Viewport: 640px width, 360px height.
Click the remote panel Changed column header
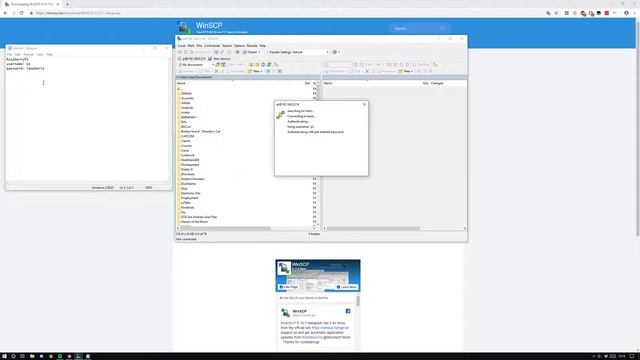pyautogui.click(x=437, y=83)
